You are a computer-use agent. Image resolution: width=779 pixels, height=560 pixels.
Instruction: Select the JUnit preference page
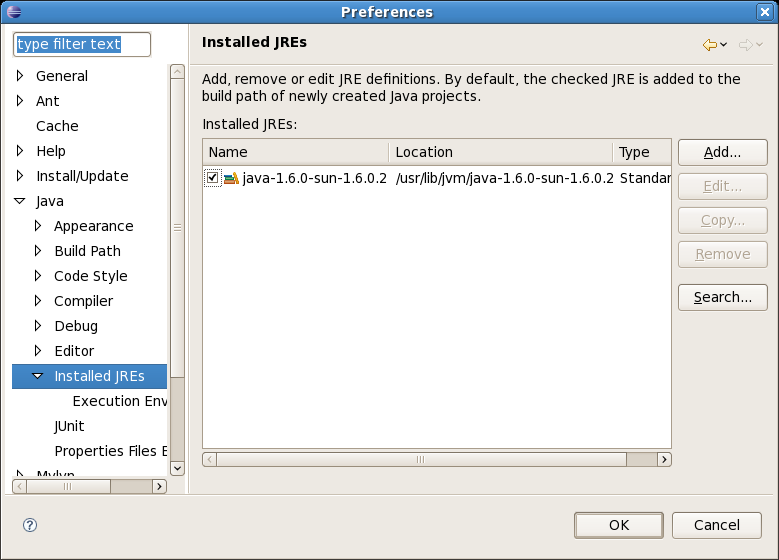69,426
